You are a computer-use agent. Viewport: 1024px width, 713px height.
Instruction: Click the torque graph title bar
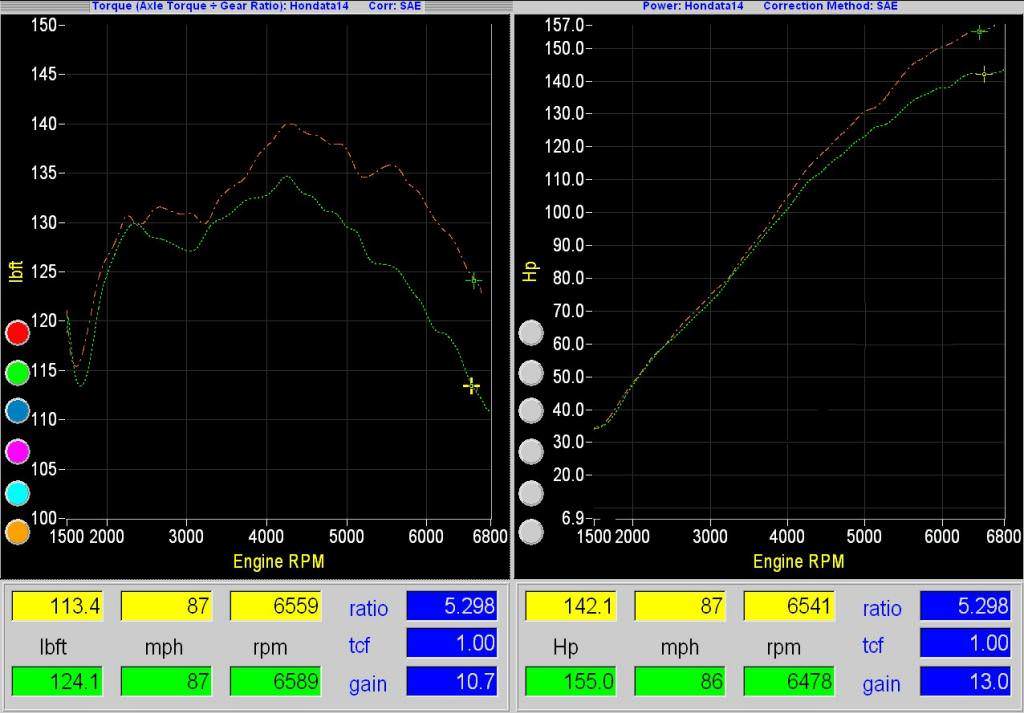(x=256, y=6)
